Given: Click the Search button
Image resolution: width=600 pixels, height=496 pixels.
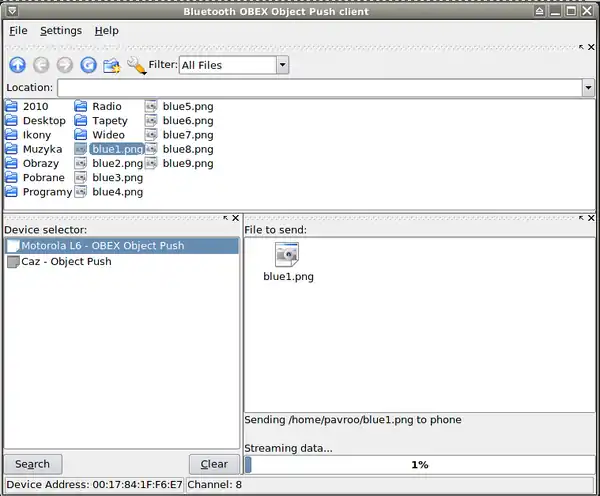Looking at the screenshot, I should (x=33, y=464).
